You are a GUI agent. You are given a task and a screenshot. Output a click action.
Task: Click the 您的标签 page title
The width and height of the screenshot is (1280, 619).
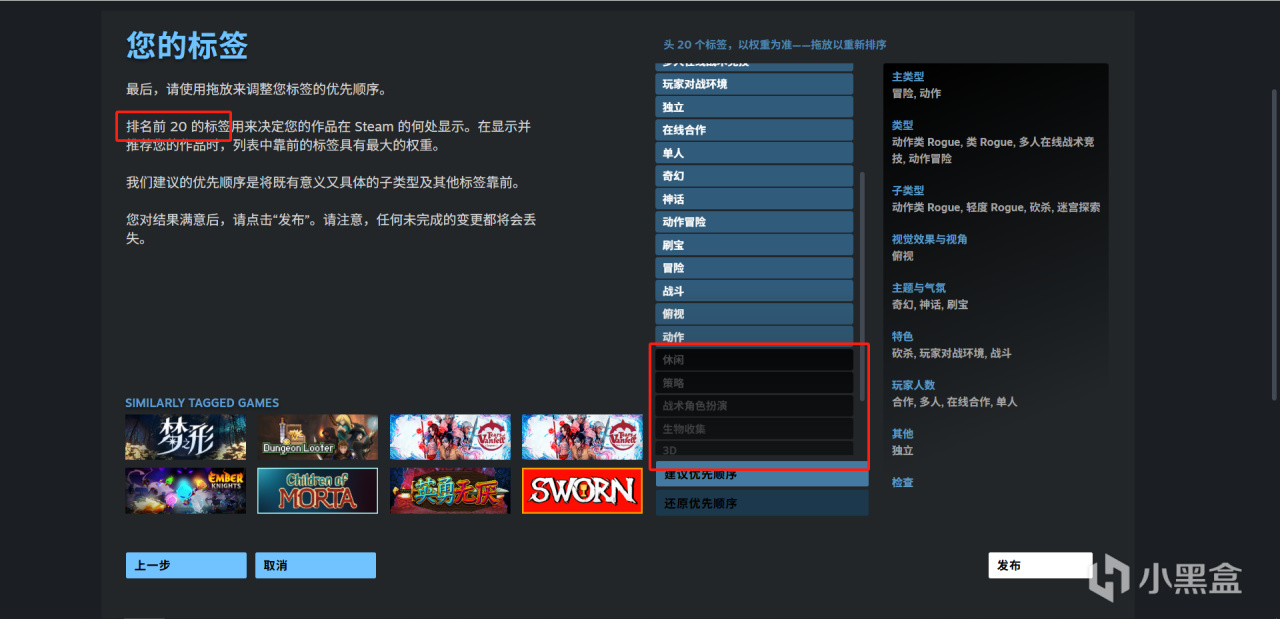pyautogui.click(x=187, y=45)
